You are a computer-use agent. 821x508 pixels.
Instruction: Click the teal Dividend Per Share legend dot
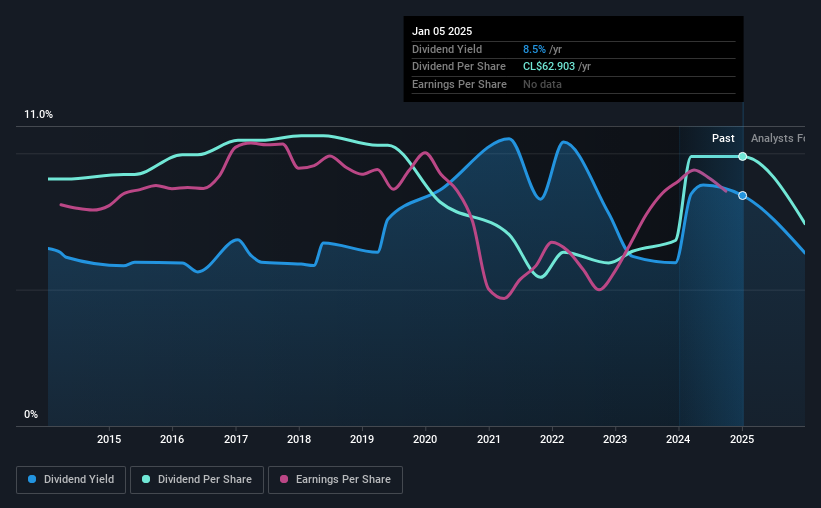(146, 479)
